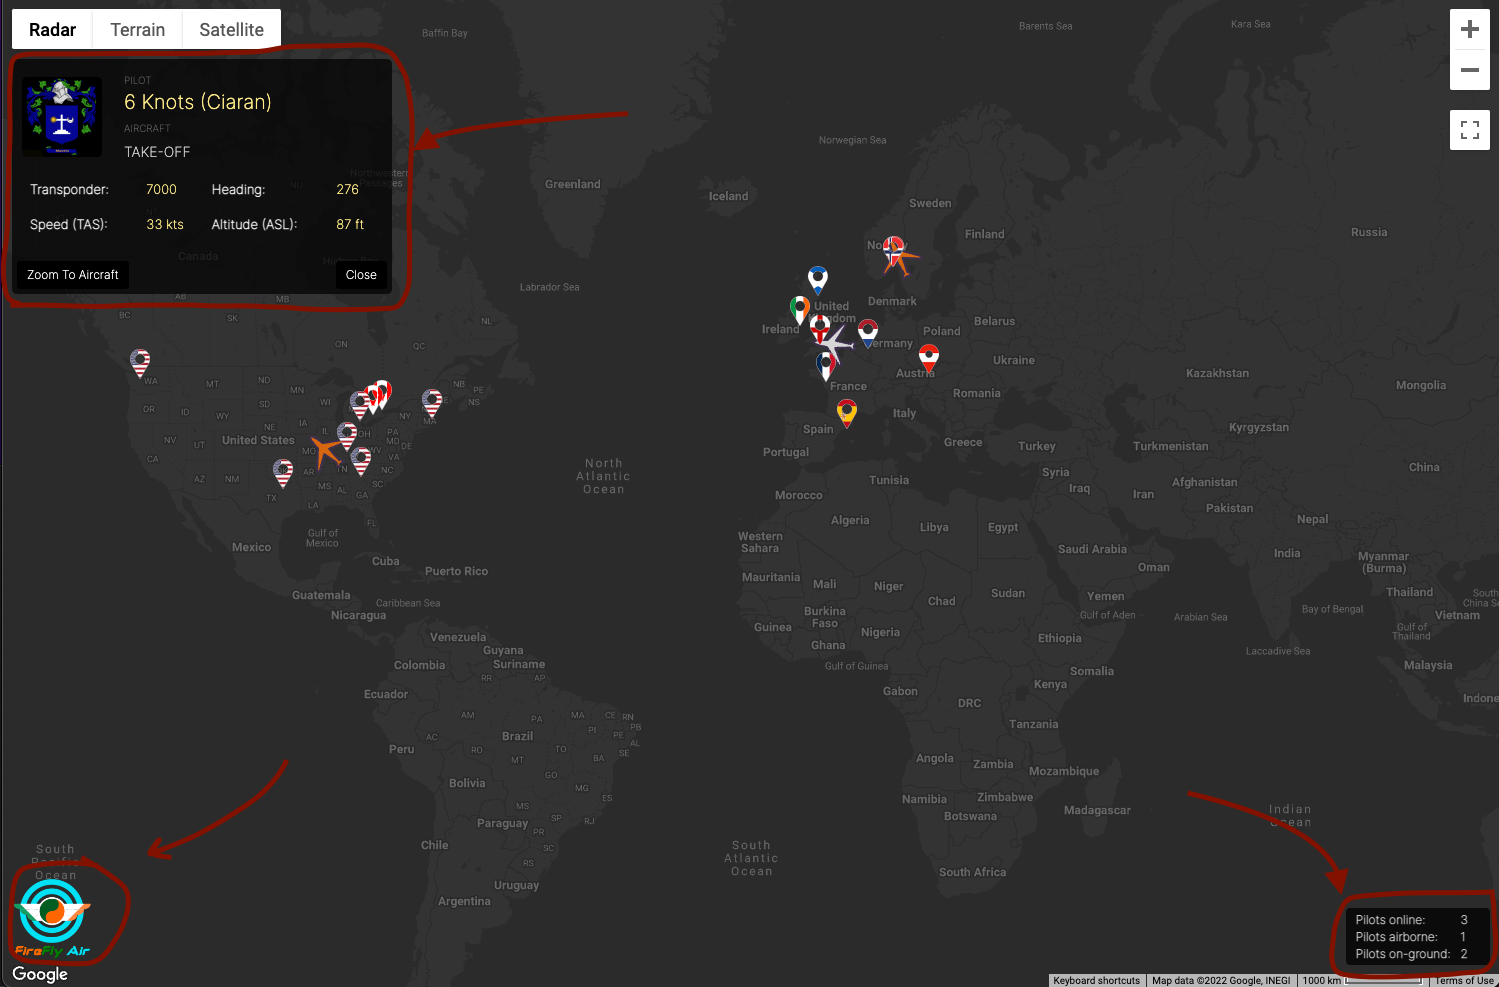Click the orange aircraft over the United States
This screenshot has height=987, width=1499.
coord(326,449)
